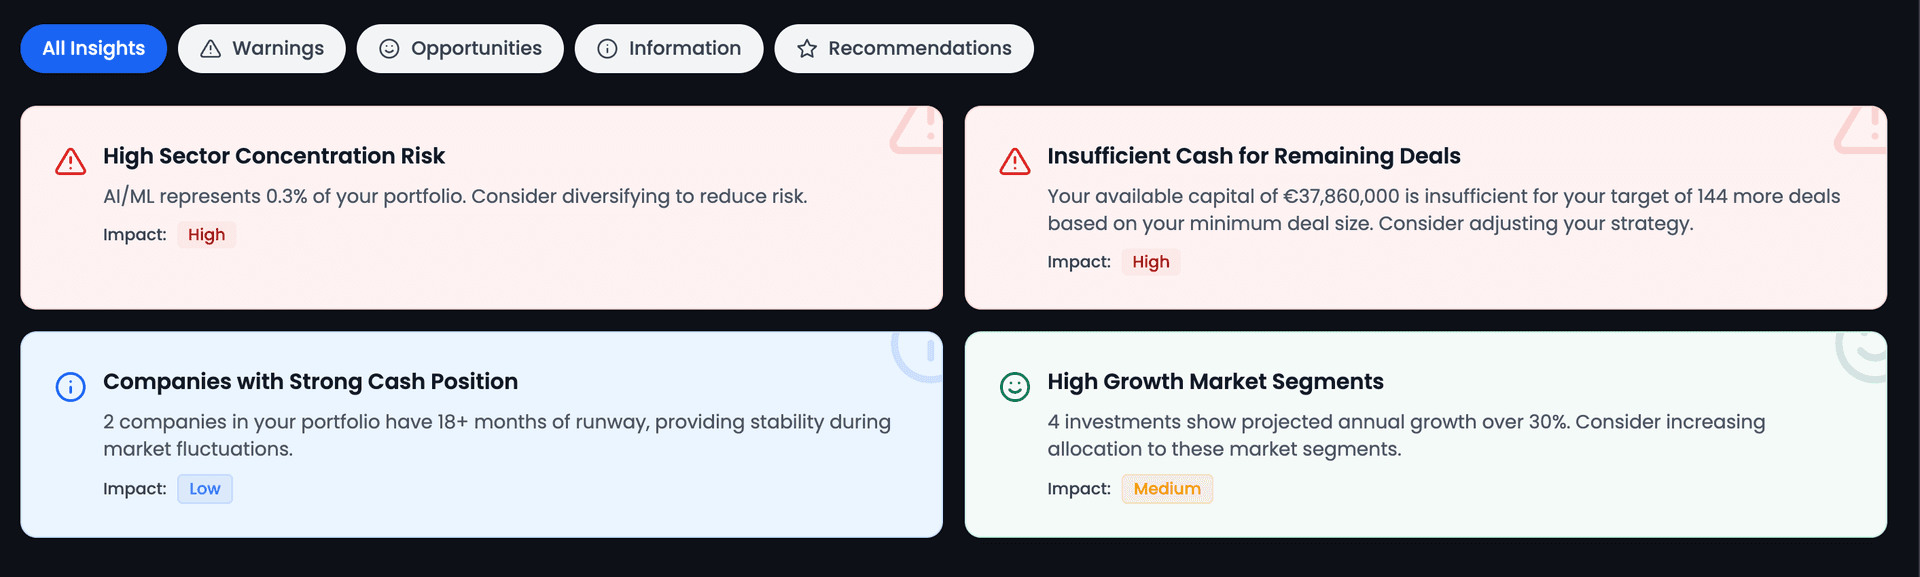Click the Low impact badge on the cash position card
1920x577 pixels.
coord(204,488)
